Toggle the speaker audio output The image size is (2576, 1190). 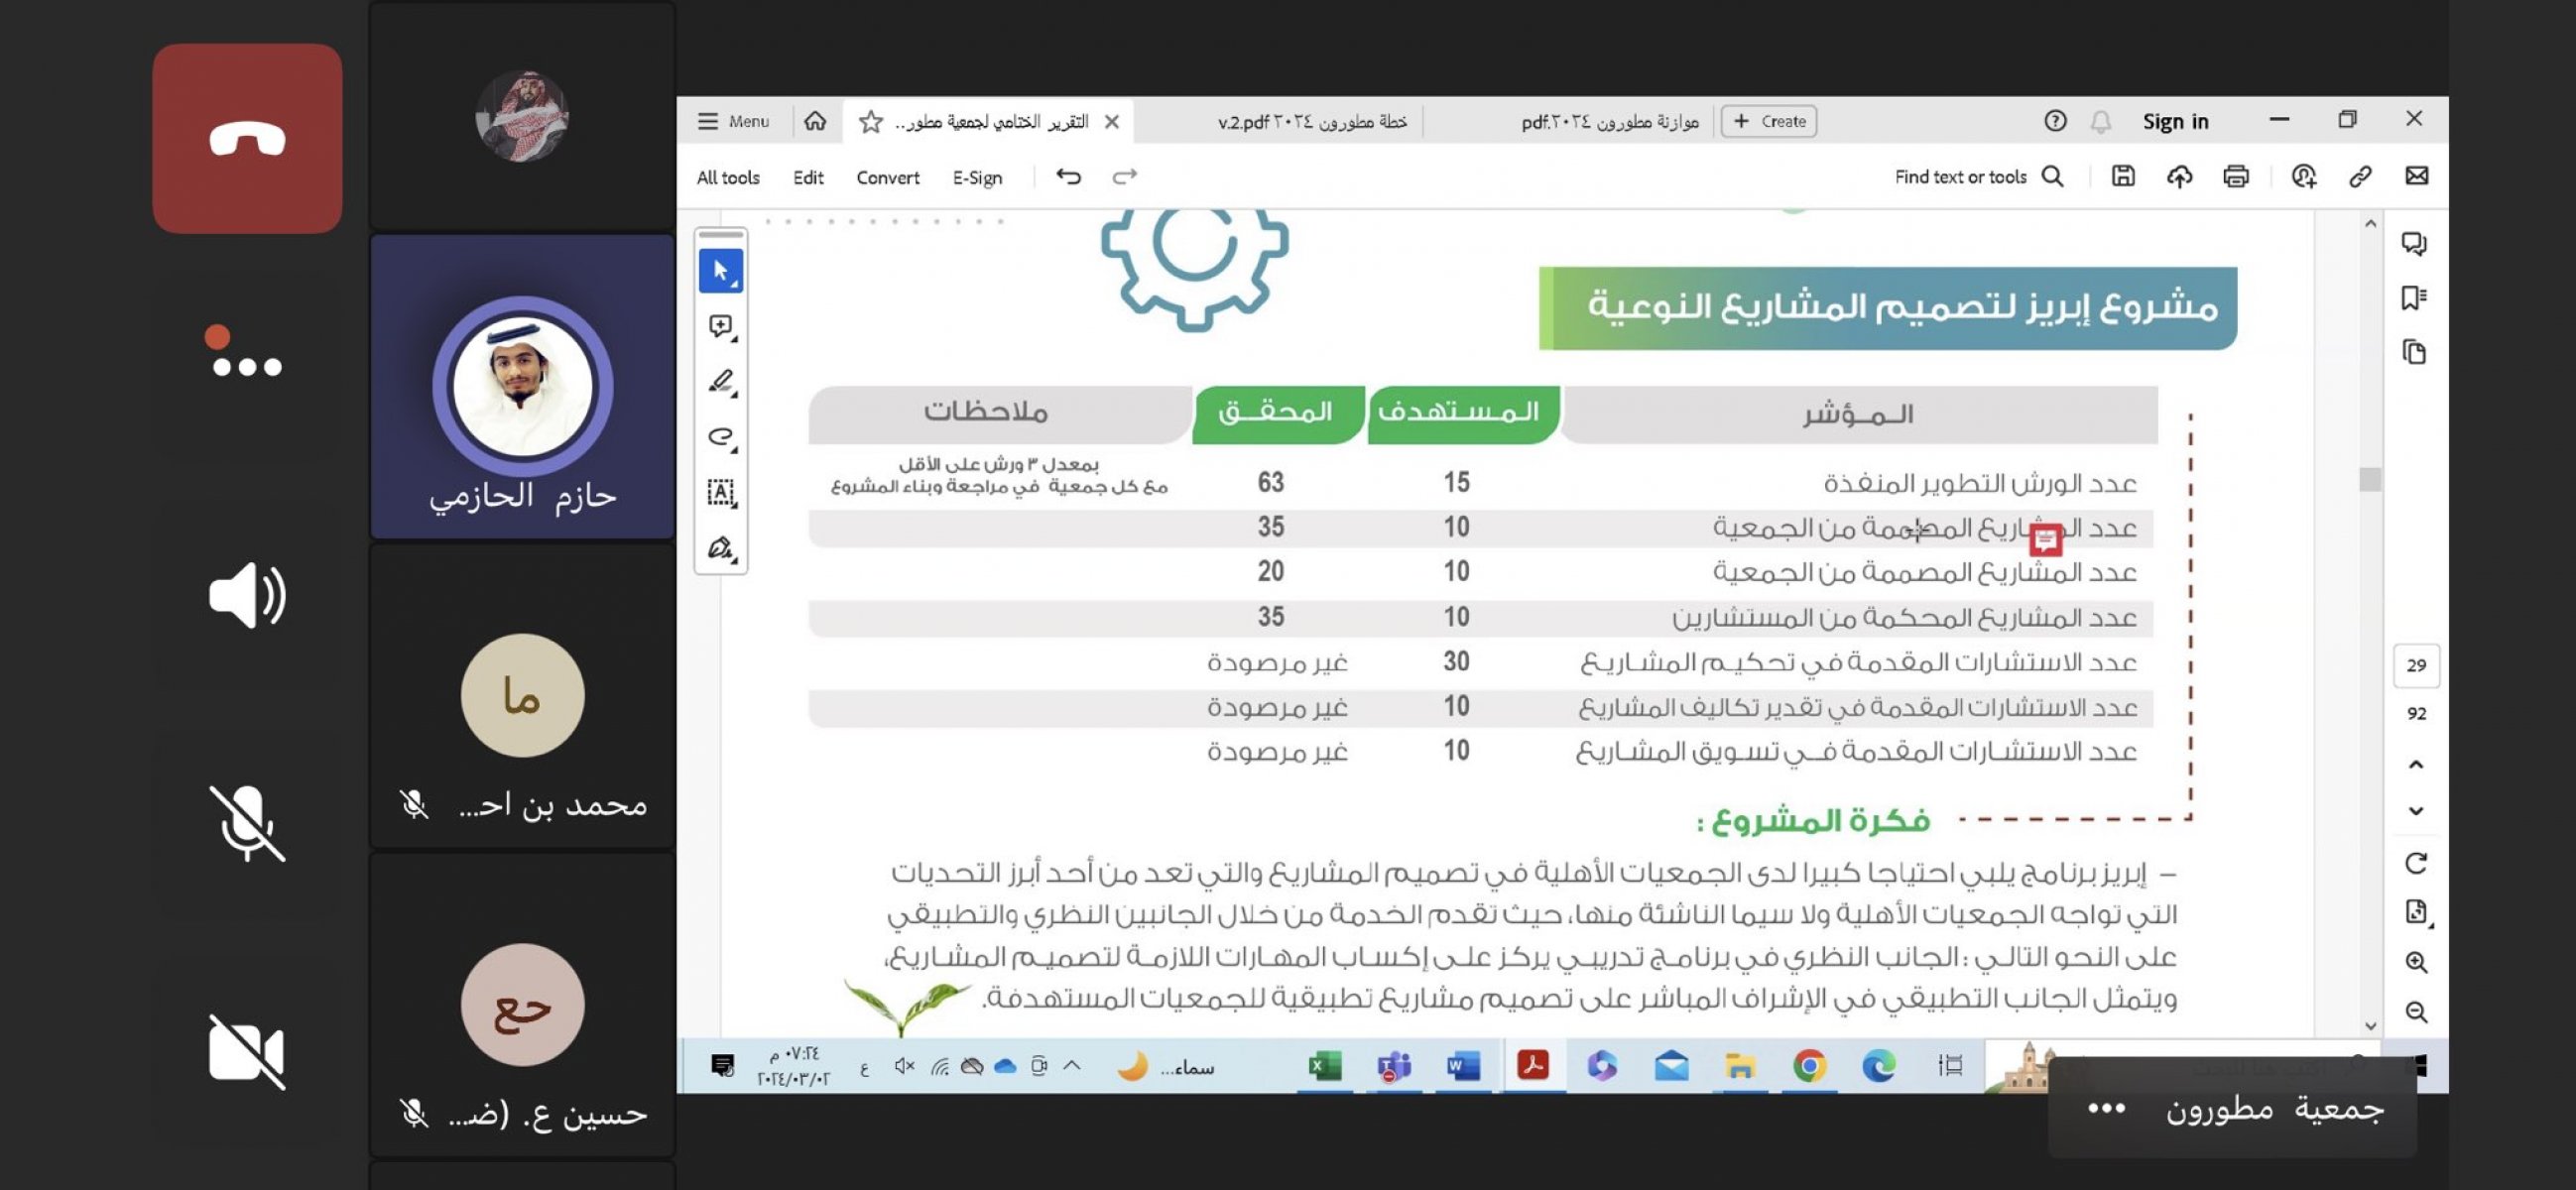tap(247, 595)
